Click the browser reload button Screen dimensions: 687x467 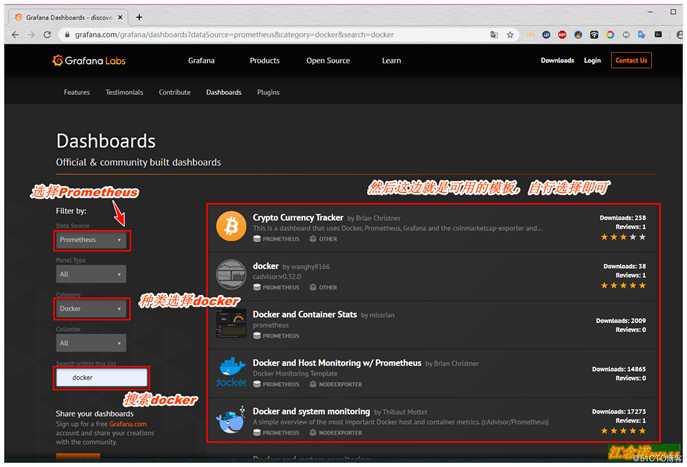47,35
